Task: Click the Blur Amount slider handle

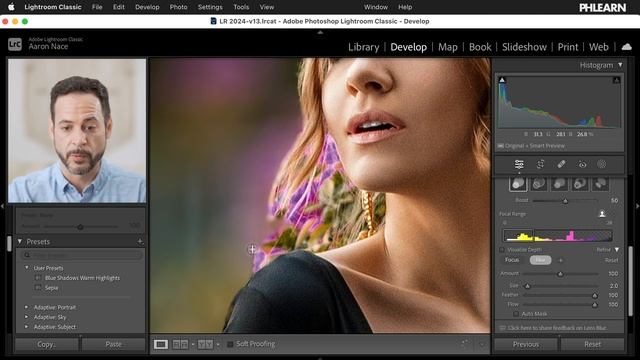Action: pyautogui.click(x=560, y=274)
